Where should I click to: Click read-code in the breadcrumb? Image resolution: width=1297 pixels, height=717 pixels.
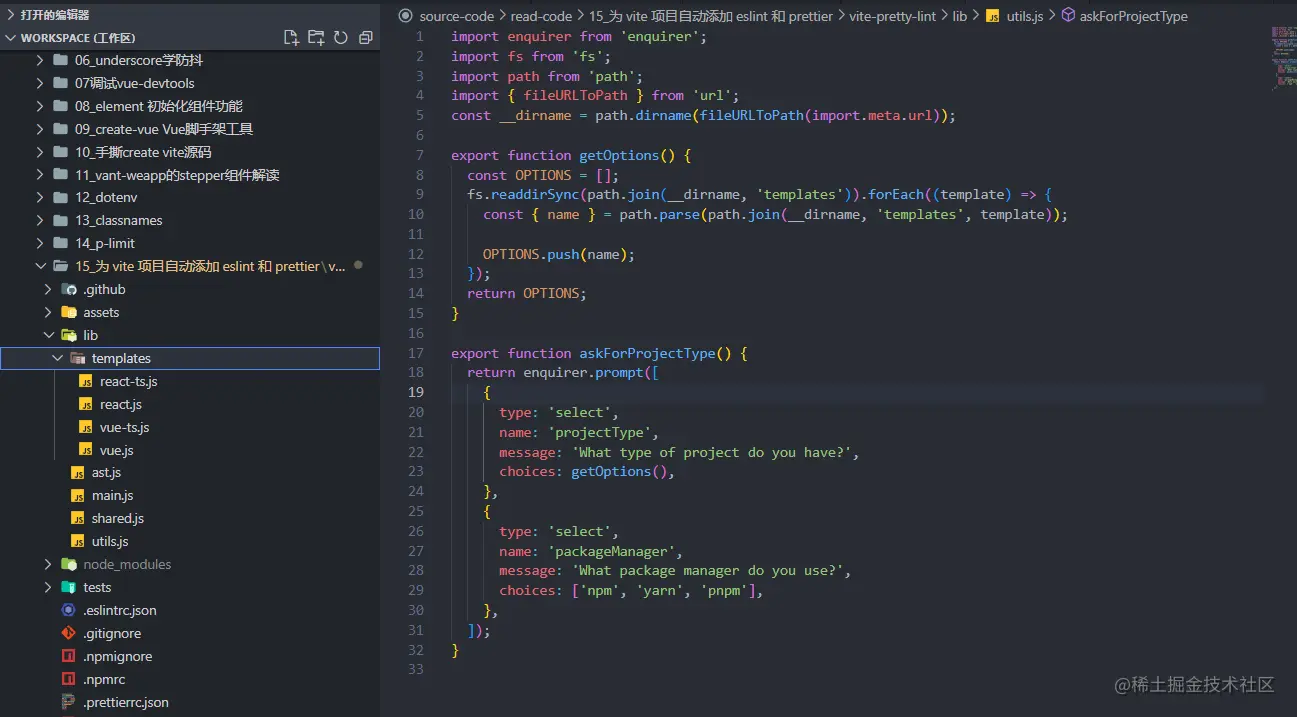coord(541,16)
